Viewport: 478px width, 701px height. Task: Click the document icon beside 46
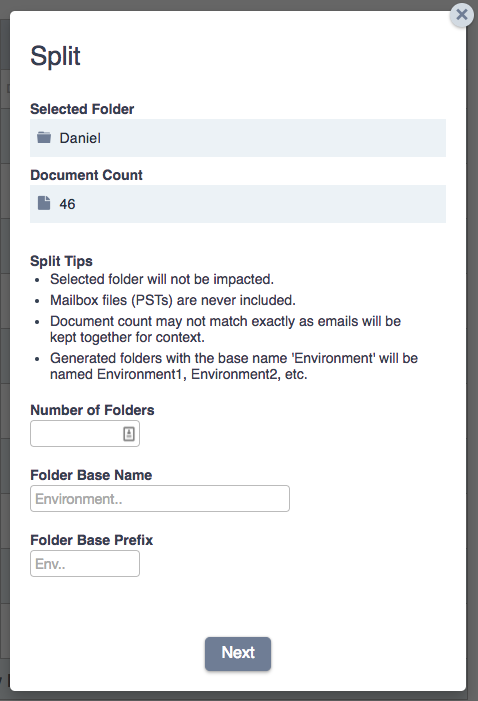click(44, 203)
